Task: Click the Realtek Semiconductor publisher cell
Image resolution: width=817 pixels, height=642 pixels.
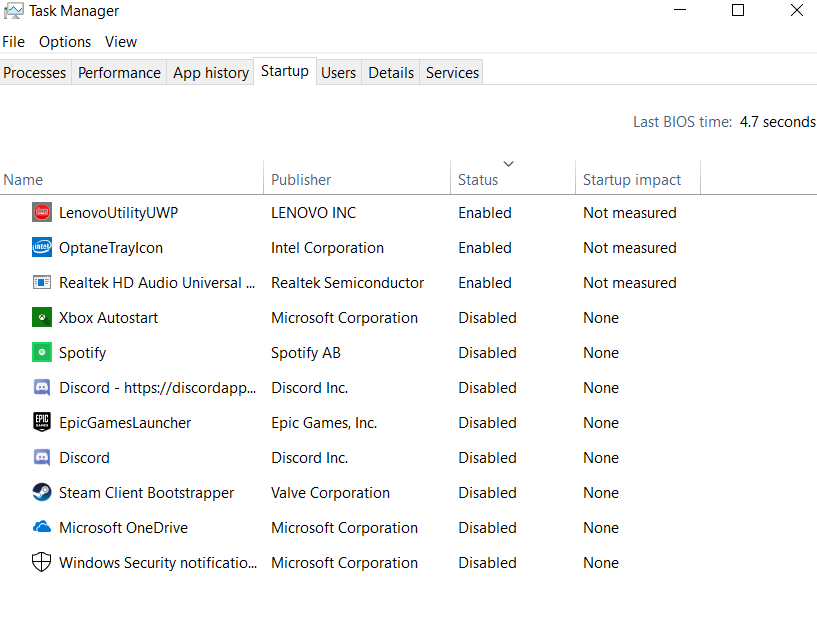Action: click(x=348, y=282)
